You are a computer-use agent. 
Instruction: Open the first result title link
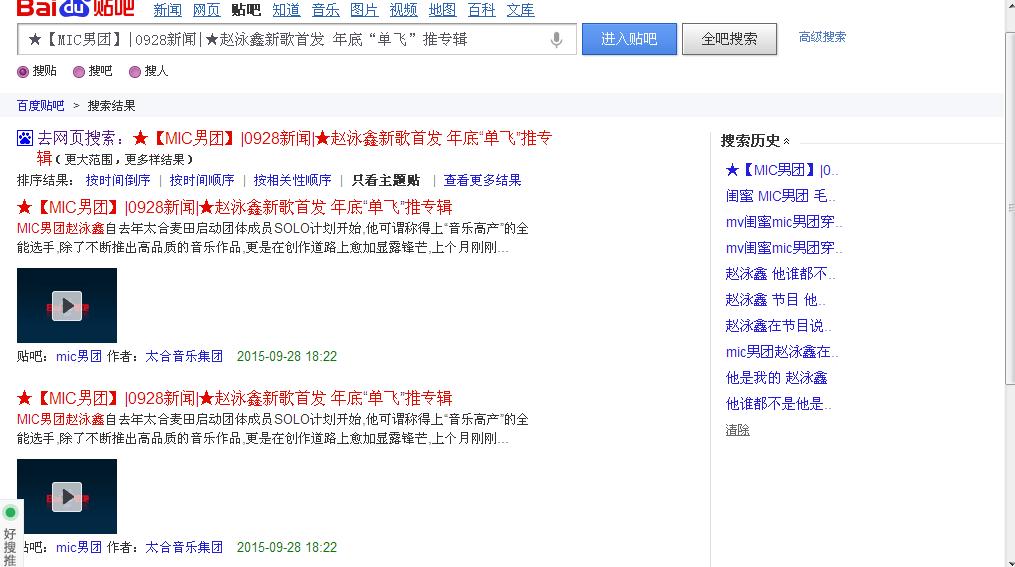point(234,207)
